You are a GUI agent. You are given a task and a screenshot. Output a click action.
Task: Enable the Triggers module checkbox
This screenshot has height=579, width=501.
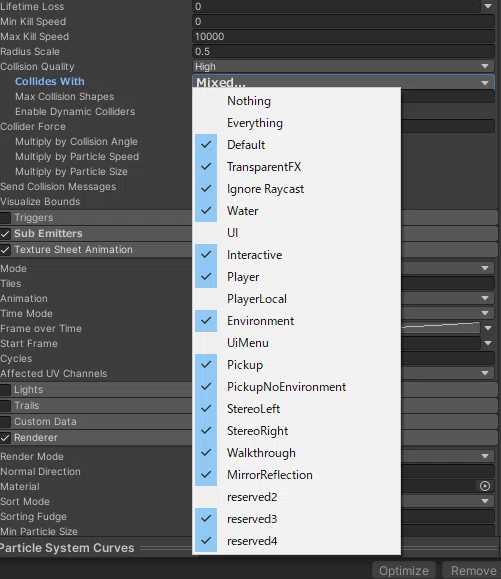point(5,218)
